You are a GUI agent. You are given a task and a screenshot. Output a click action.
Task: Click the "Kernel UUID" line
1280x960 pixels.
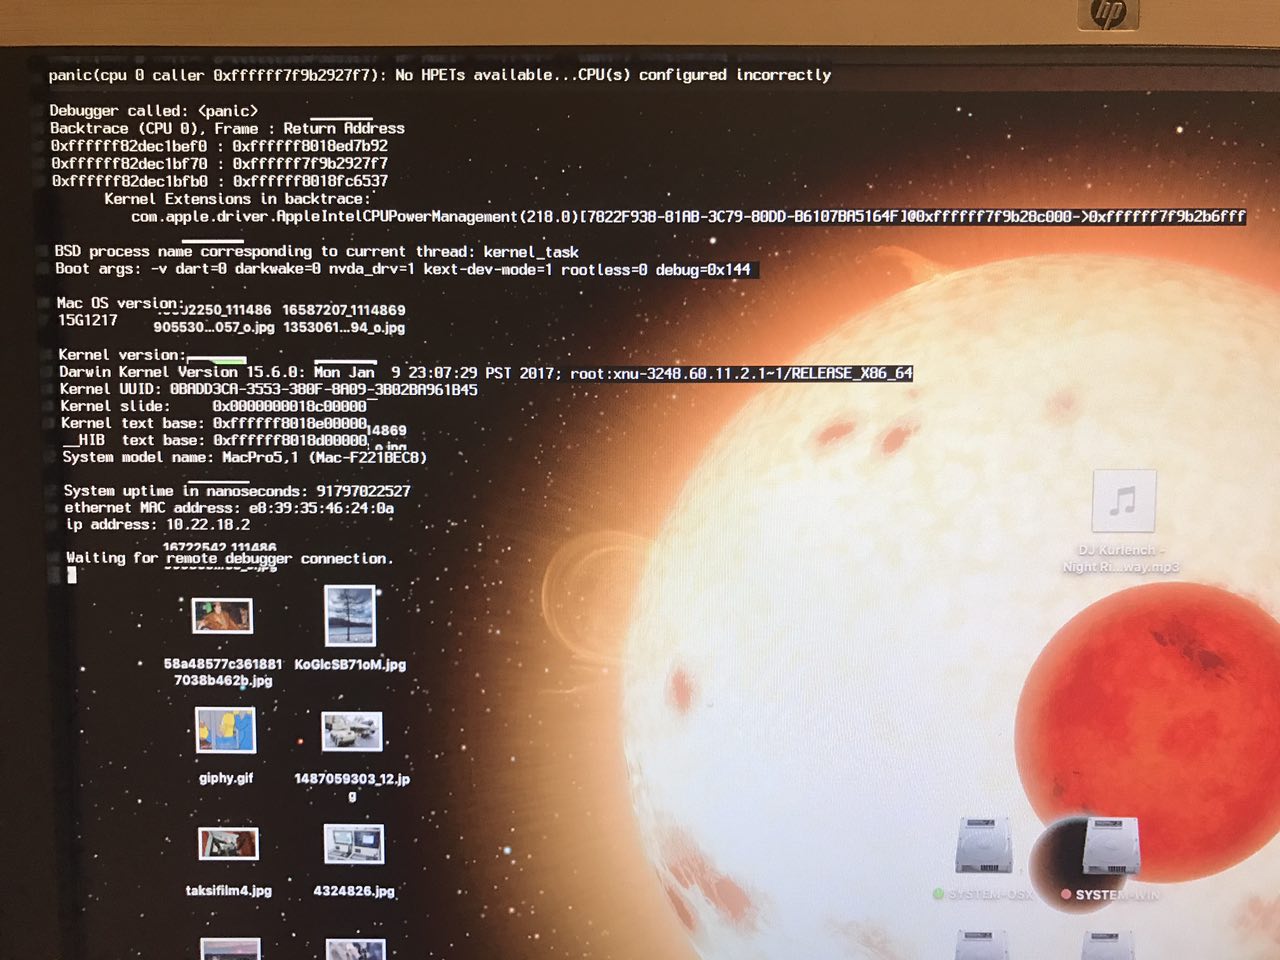[x=268, y=389]
